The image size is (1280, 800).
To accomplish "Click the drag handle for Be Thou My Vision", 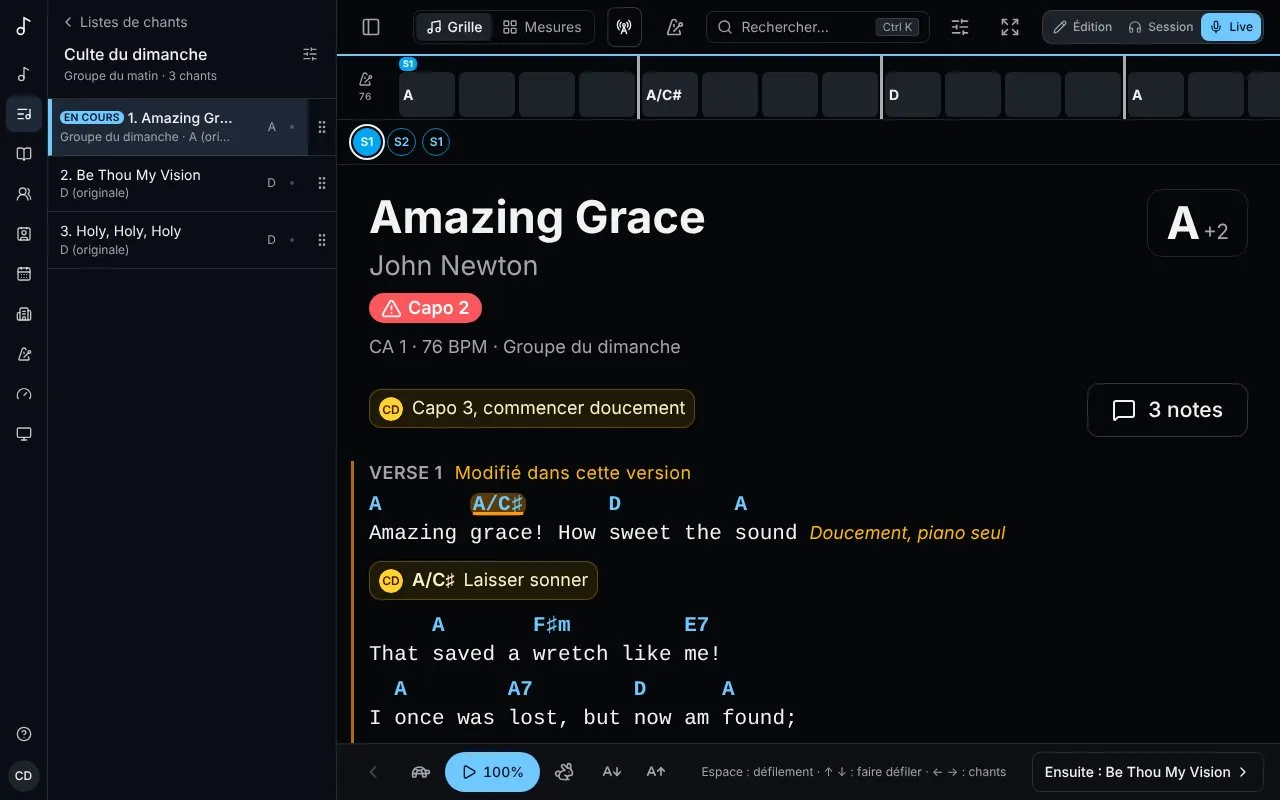I will [x=322, y=183].
